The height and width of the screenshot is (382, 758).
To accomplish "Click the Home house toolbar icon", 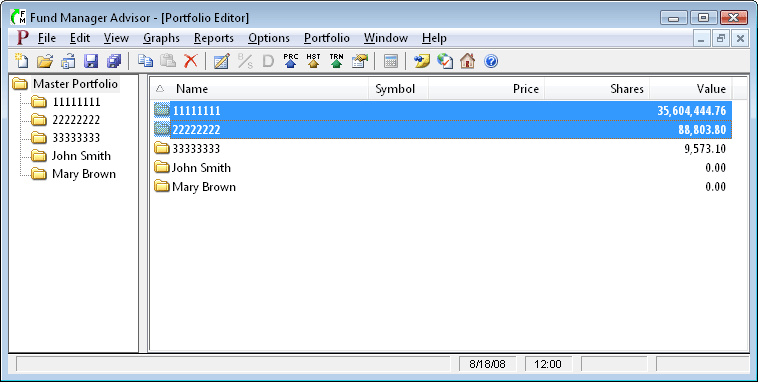I will pyautogui.click(x=467, y=61).
